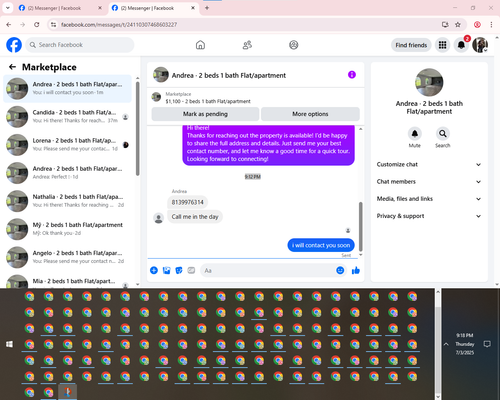Click the conversation list scrollbar
The width and height of the screenshot is (500, 400).
click(x=137, y=128)
